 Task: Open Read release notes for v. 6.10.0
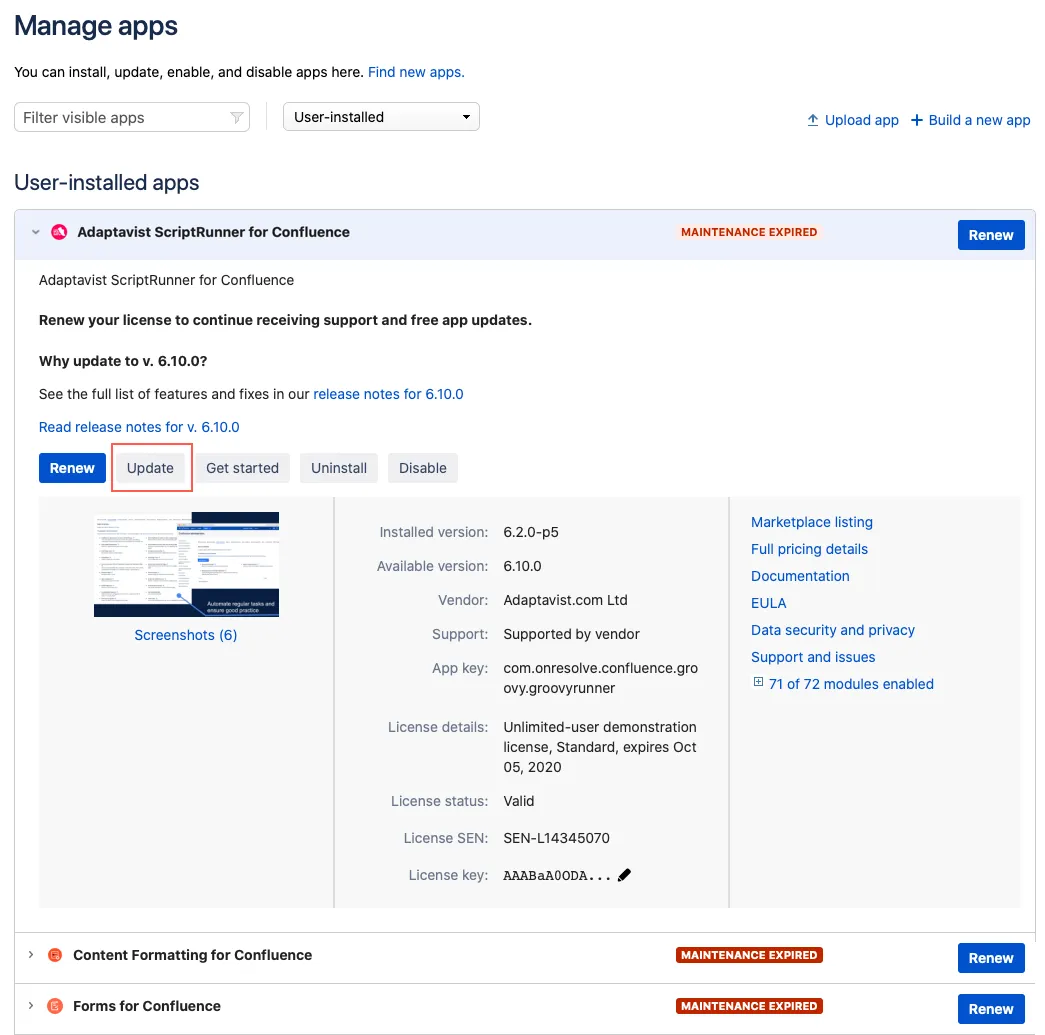[x=139, y=427]
